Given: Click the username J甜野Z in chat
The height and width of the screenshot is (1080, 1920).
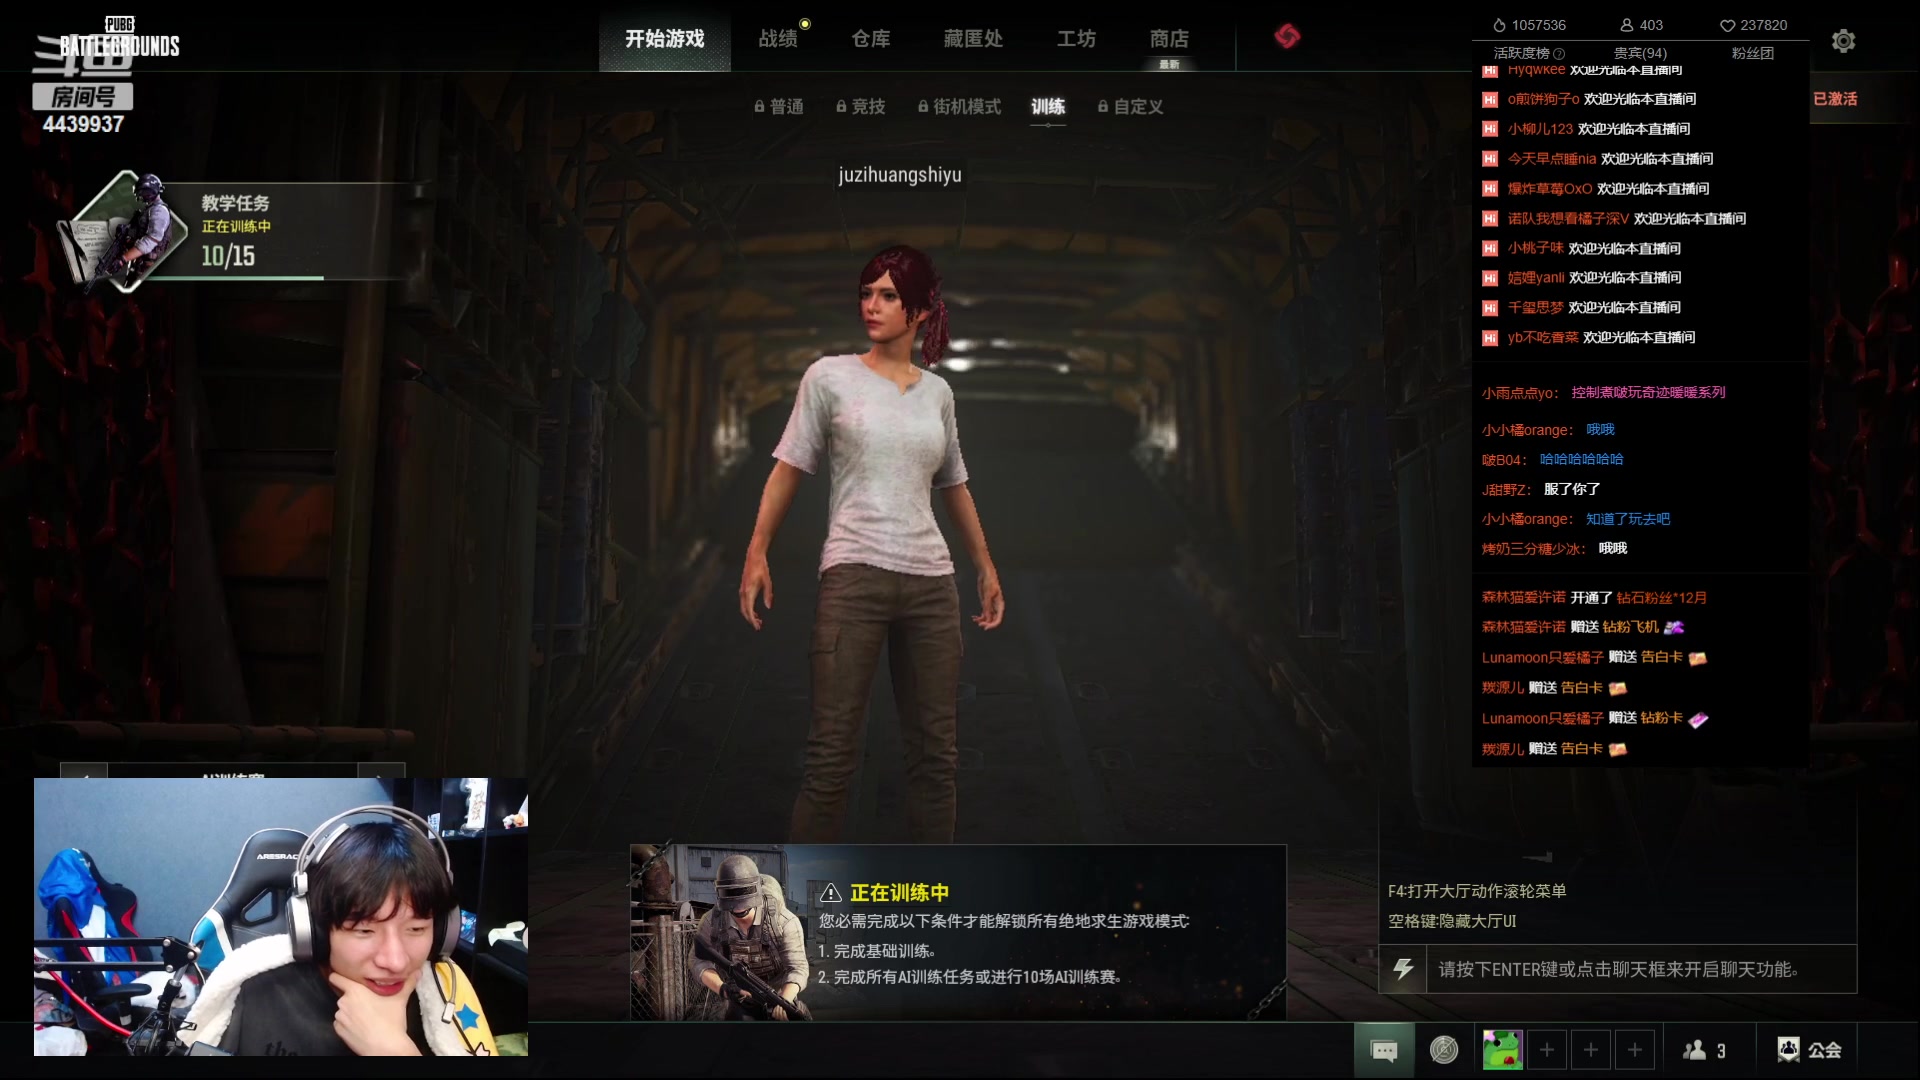Looking at the screenshot, I should 1506,490.
